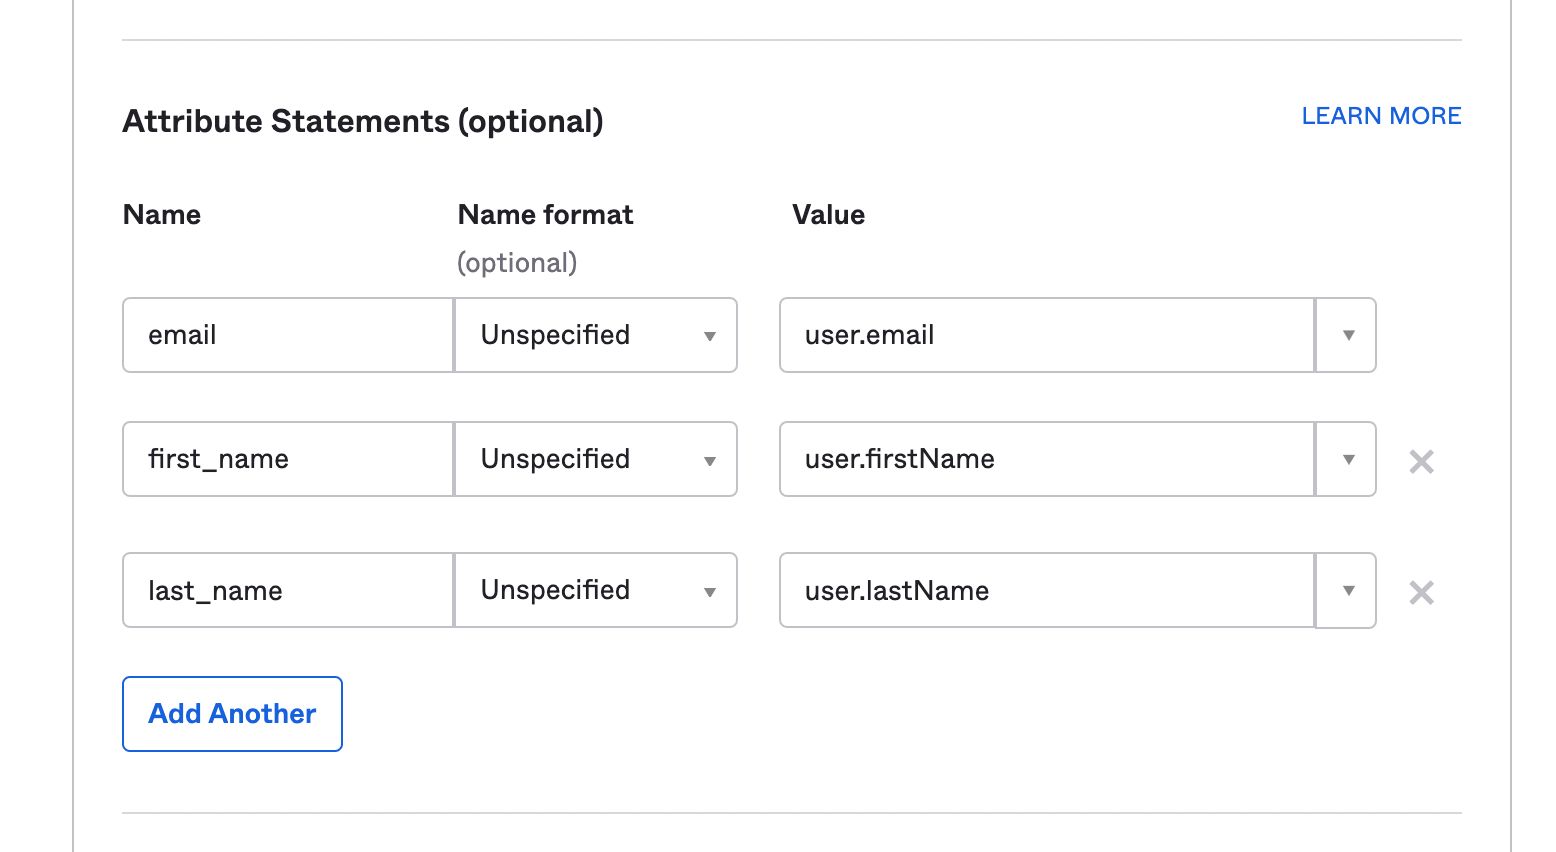The width and height of the screenshot is (1556, 852).
Task: Focus the user.email value field
Action: 1046,335
